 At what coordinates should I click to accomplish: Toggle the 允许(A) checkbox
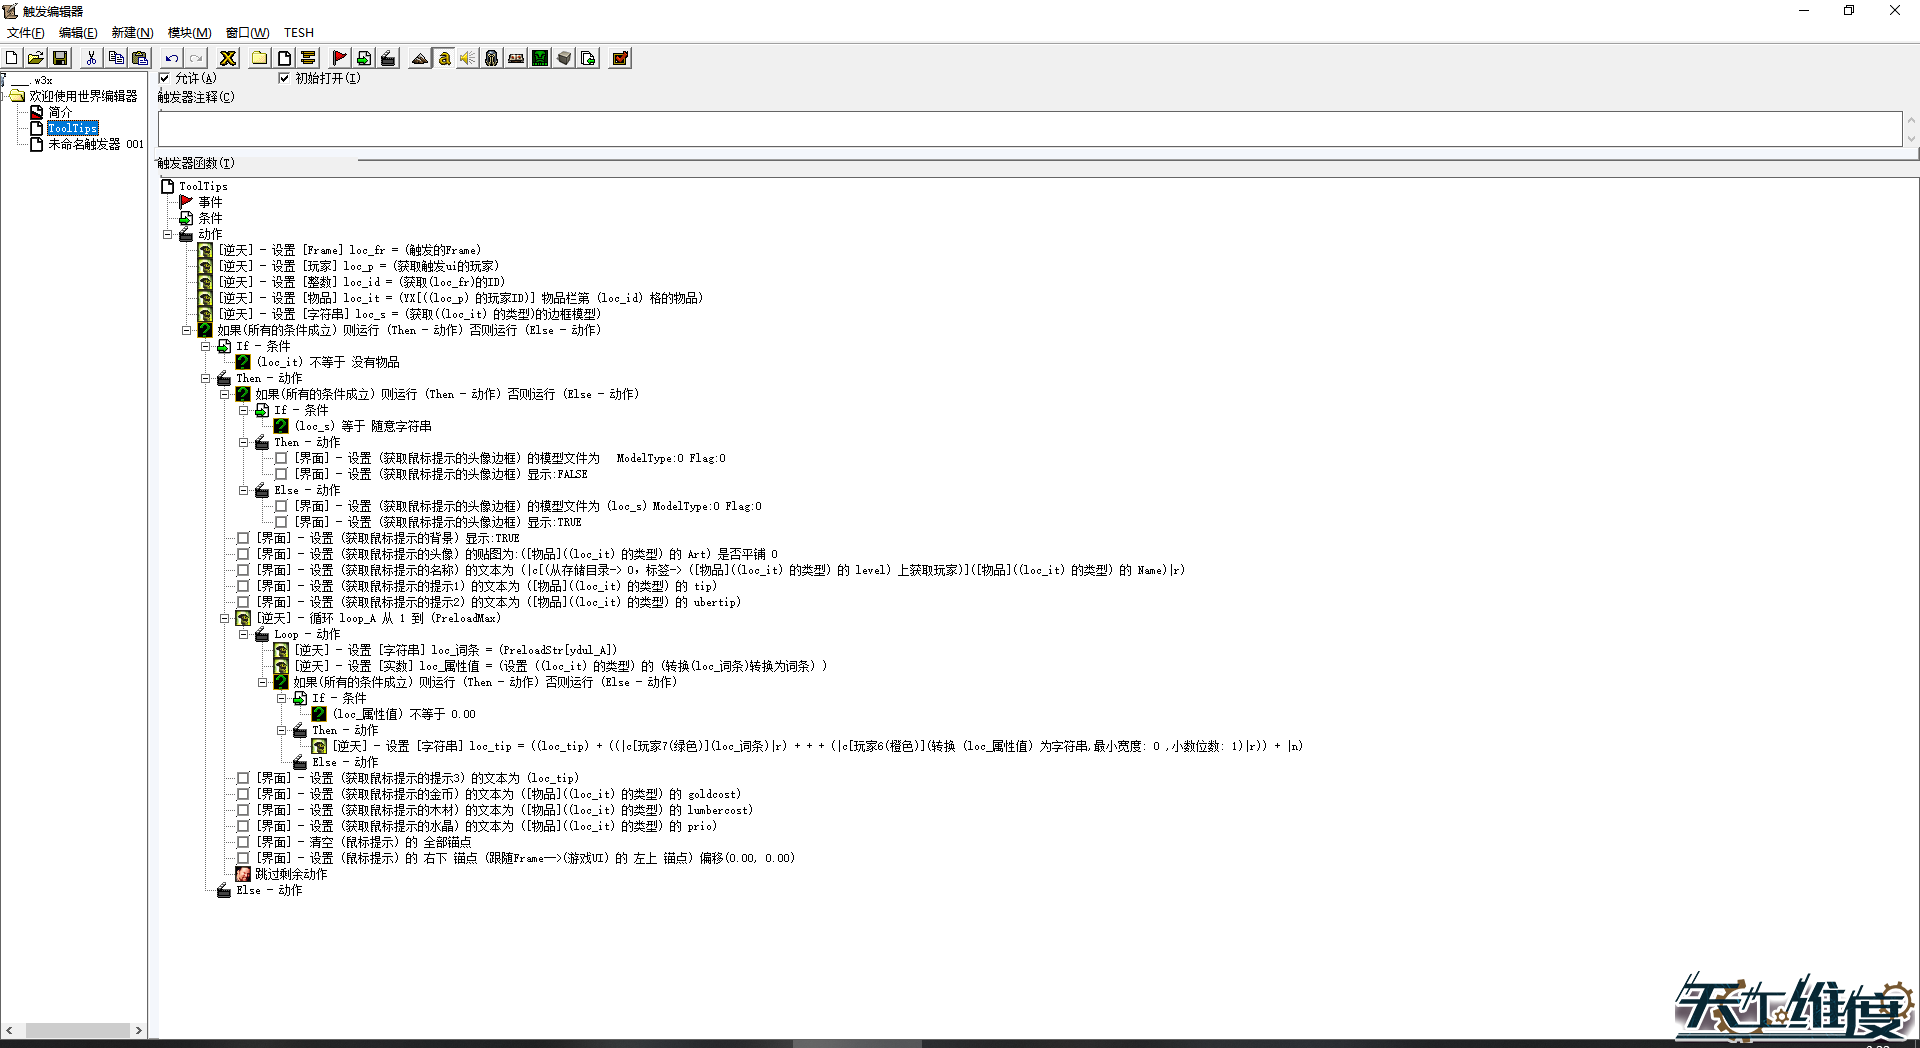165,78
